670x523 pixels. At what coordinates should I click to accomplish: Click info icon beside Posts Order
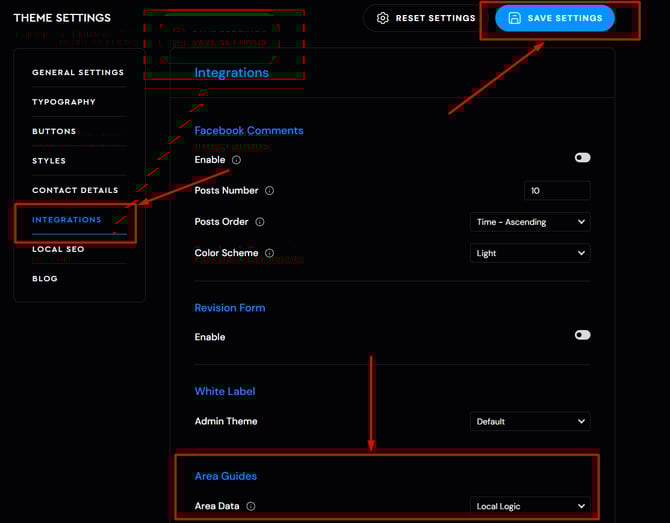point(260,222)
